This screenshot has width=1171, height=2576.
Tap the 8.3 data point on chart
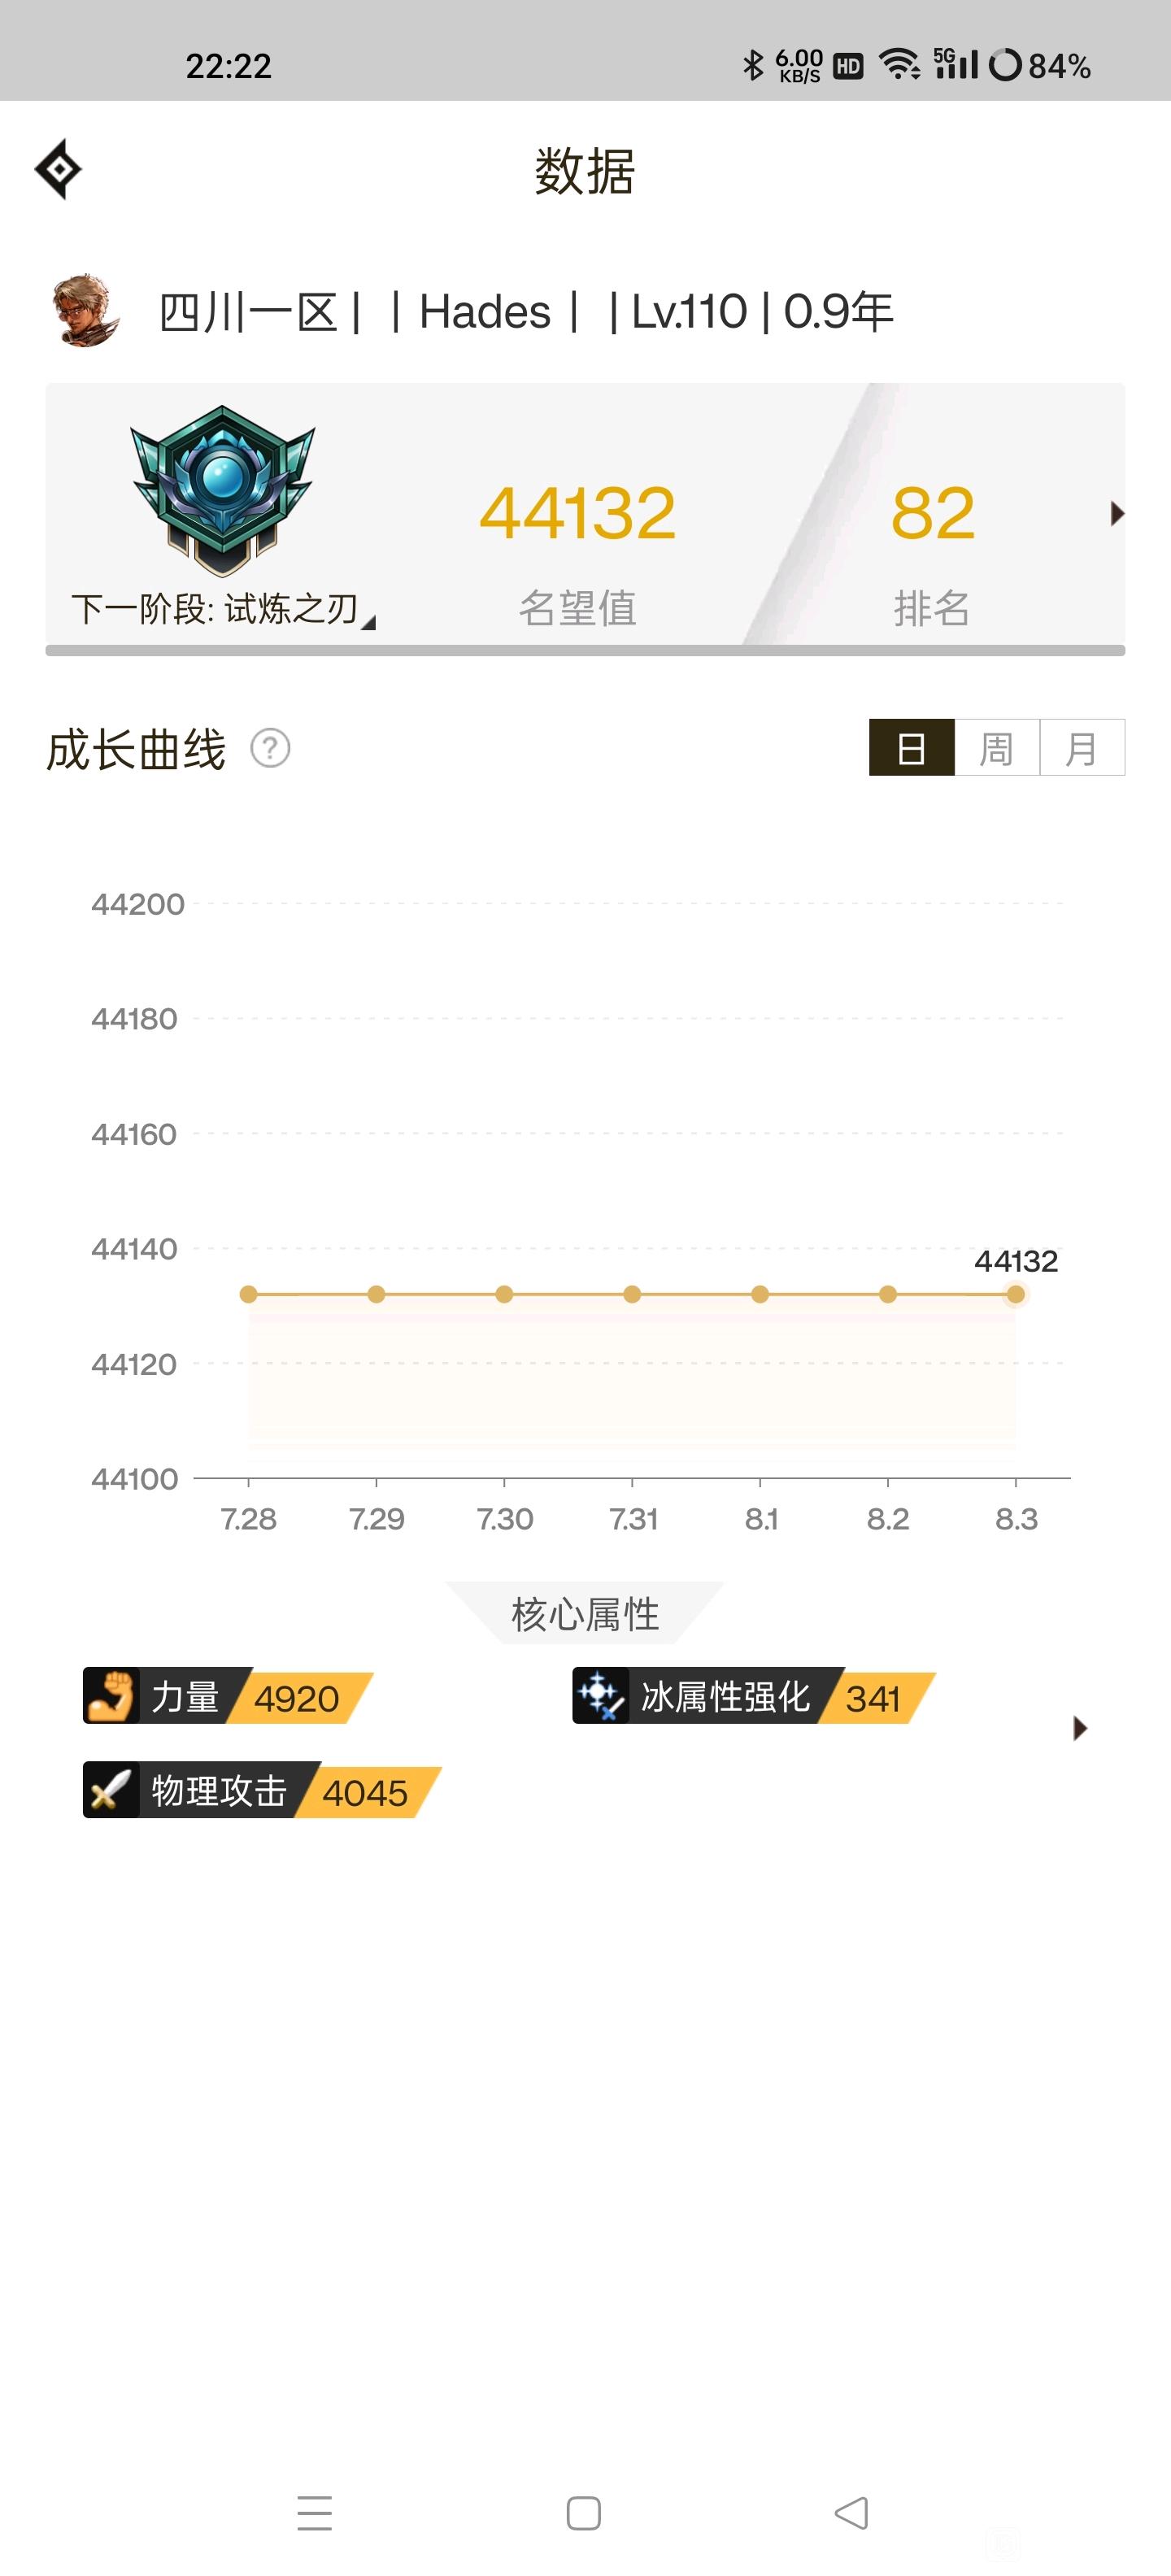pyautogui.click(x=1015, y=1294)
